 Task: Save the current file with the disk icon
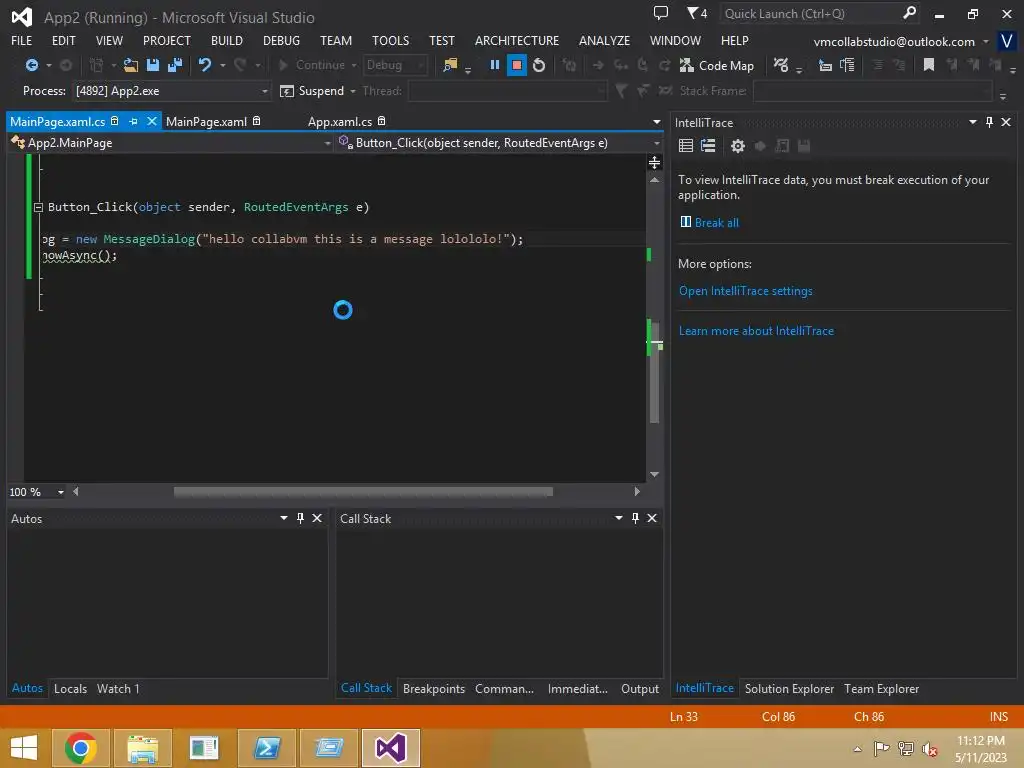tap(153, 65)
